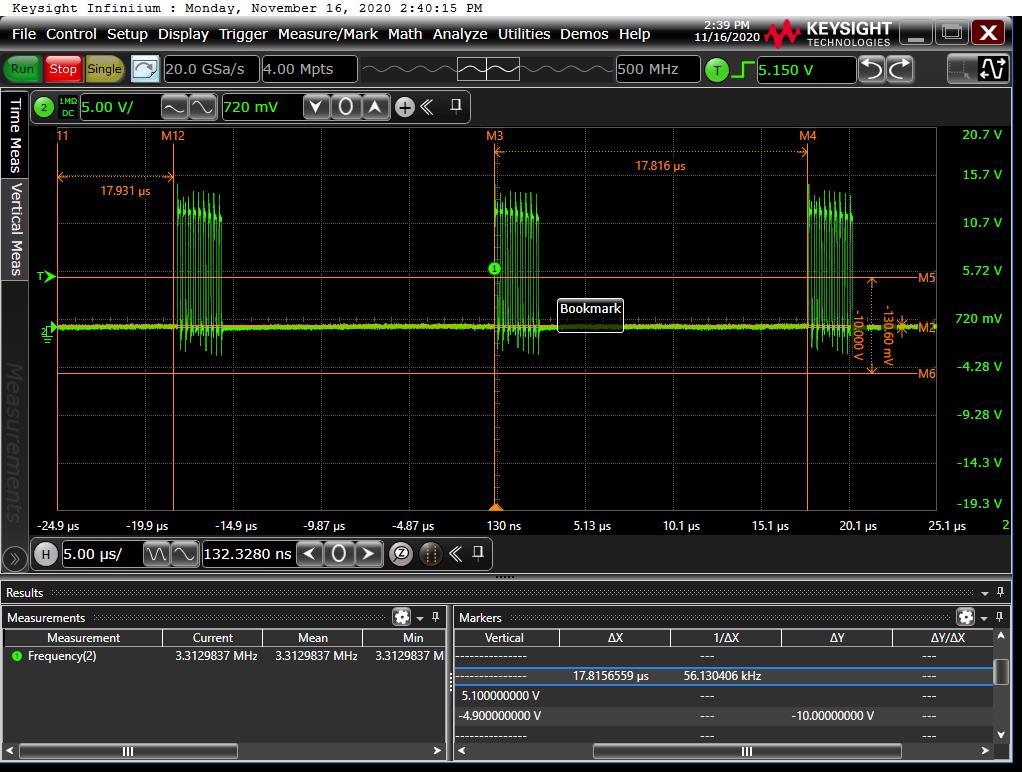Viewport: 1022px width, 772px height.
Task: Click the horizontal position right arrow
Action: pos(368,555)
